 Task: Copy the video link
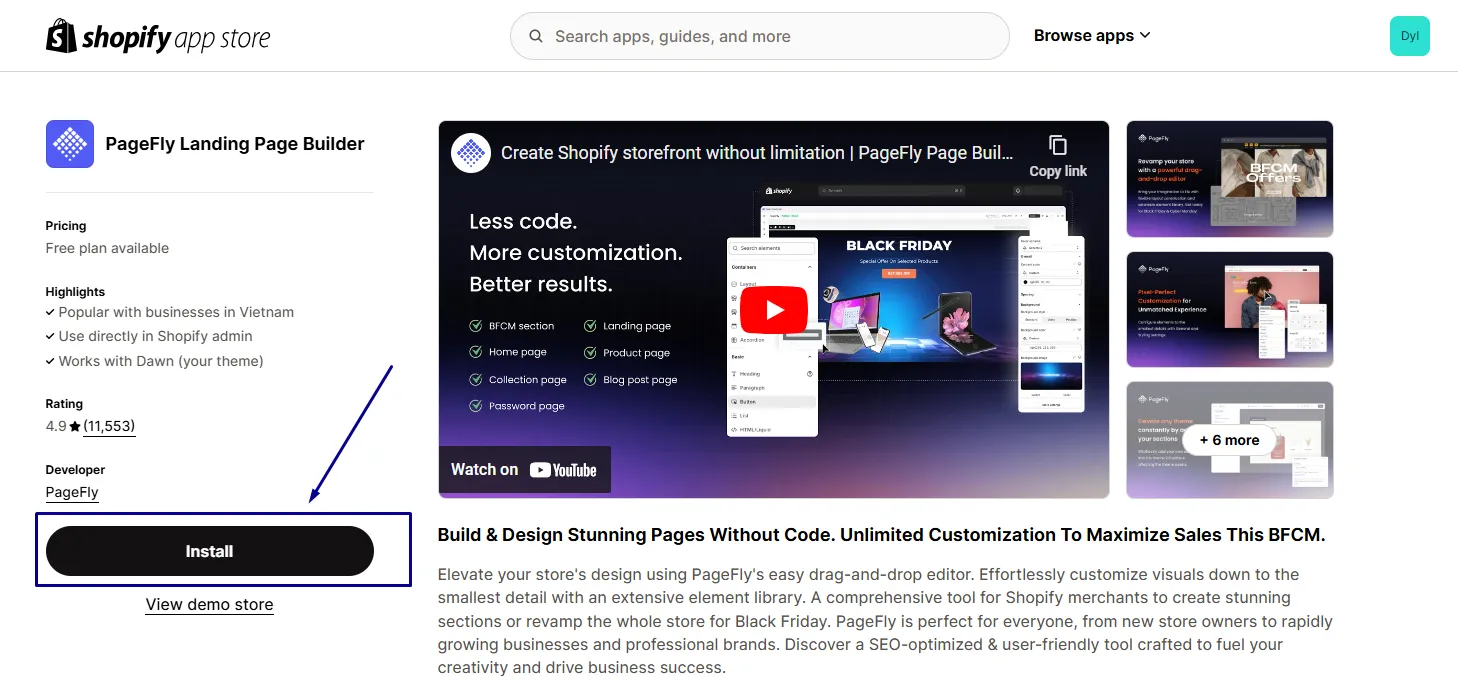point(1058,156)
